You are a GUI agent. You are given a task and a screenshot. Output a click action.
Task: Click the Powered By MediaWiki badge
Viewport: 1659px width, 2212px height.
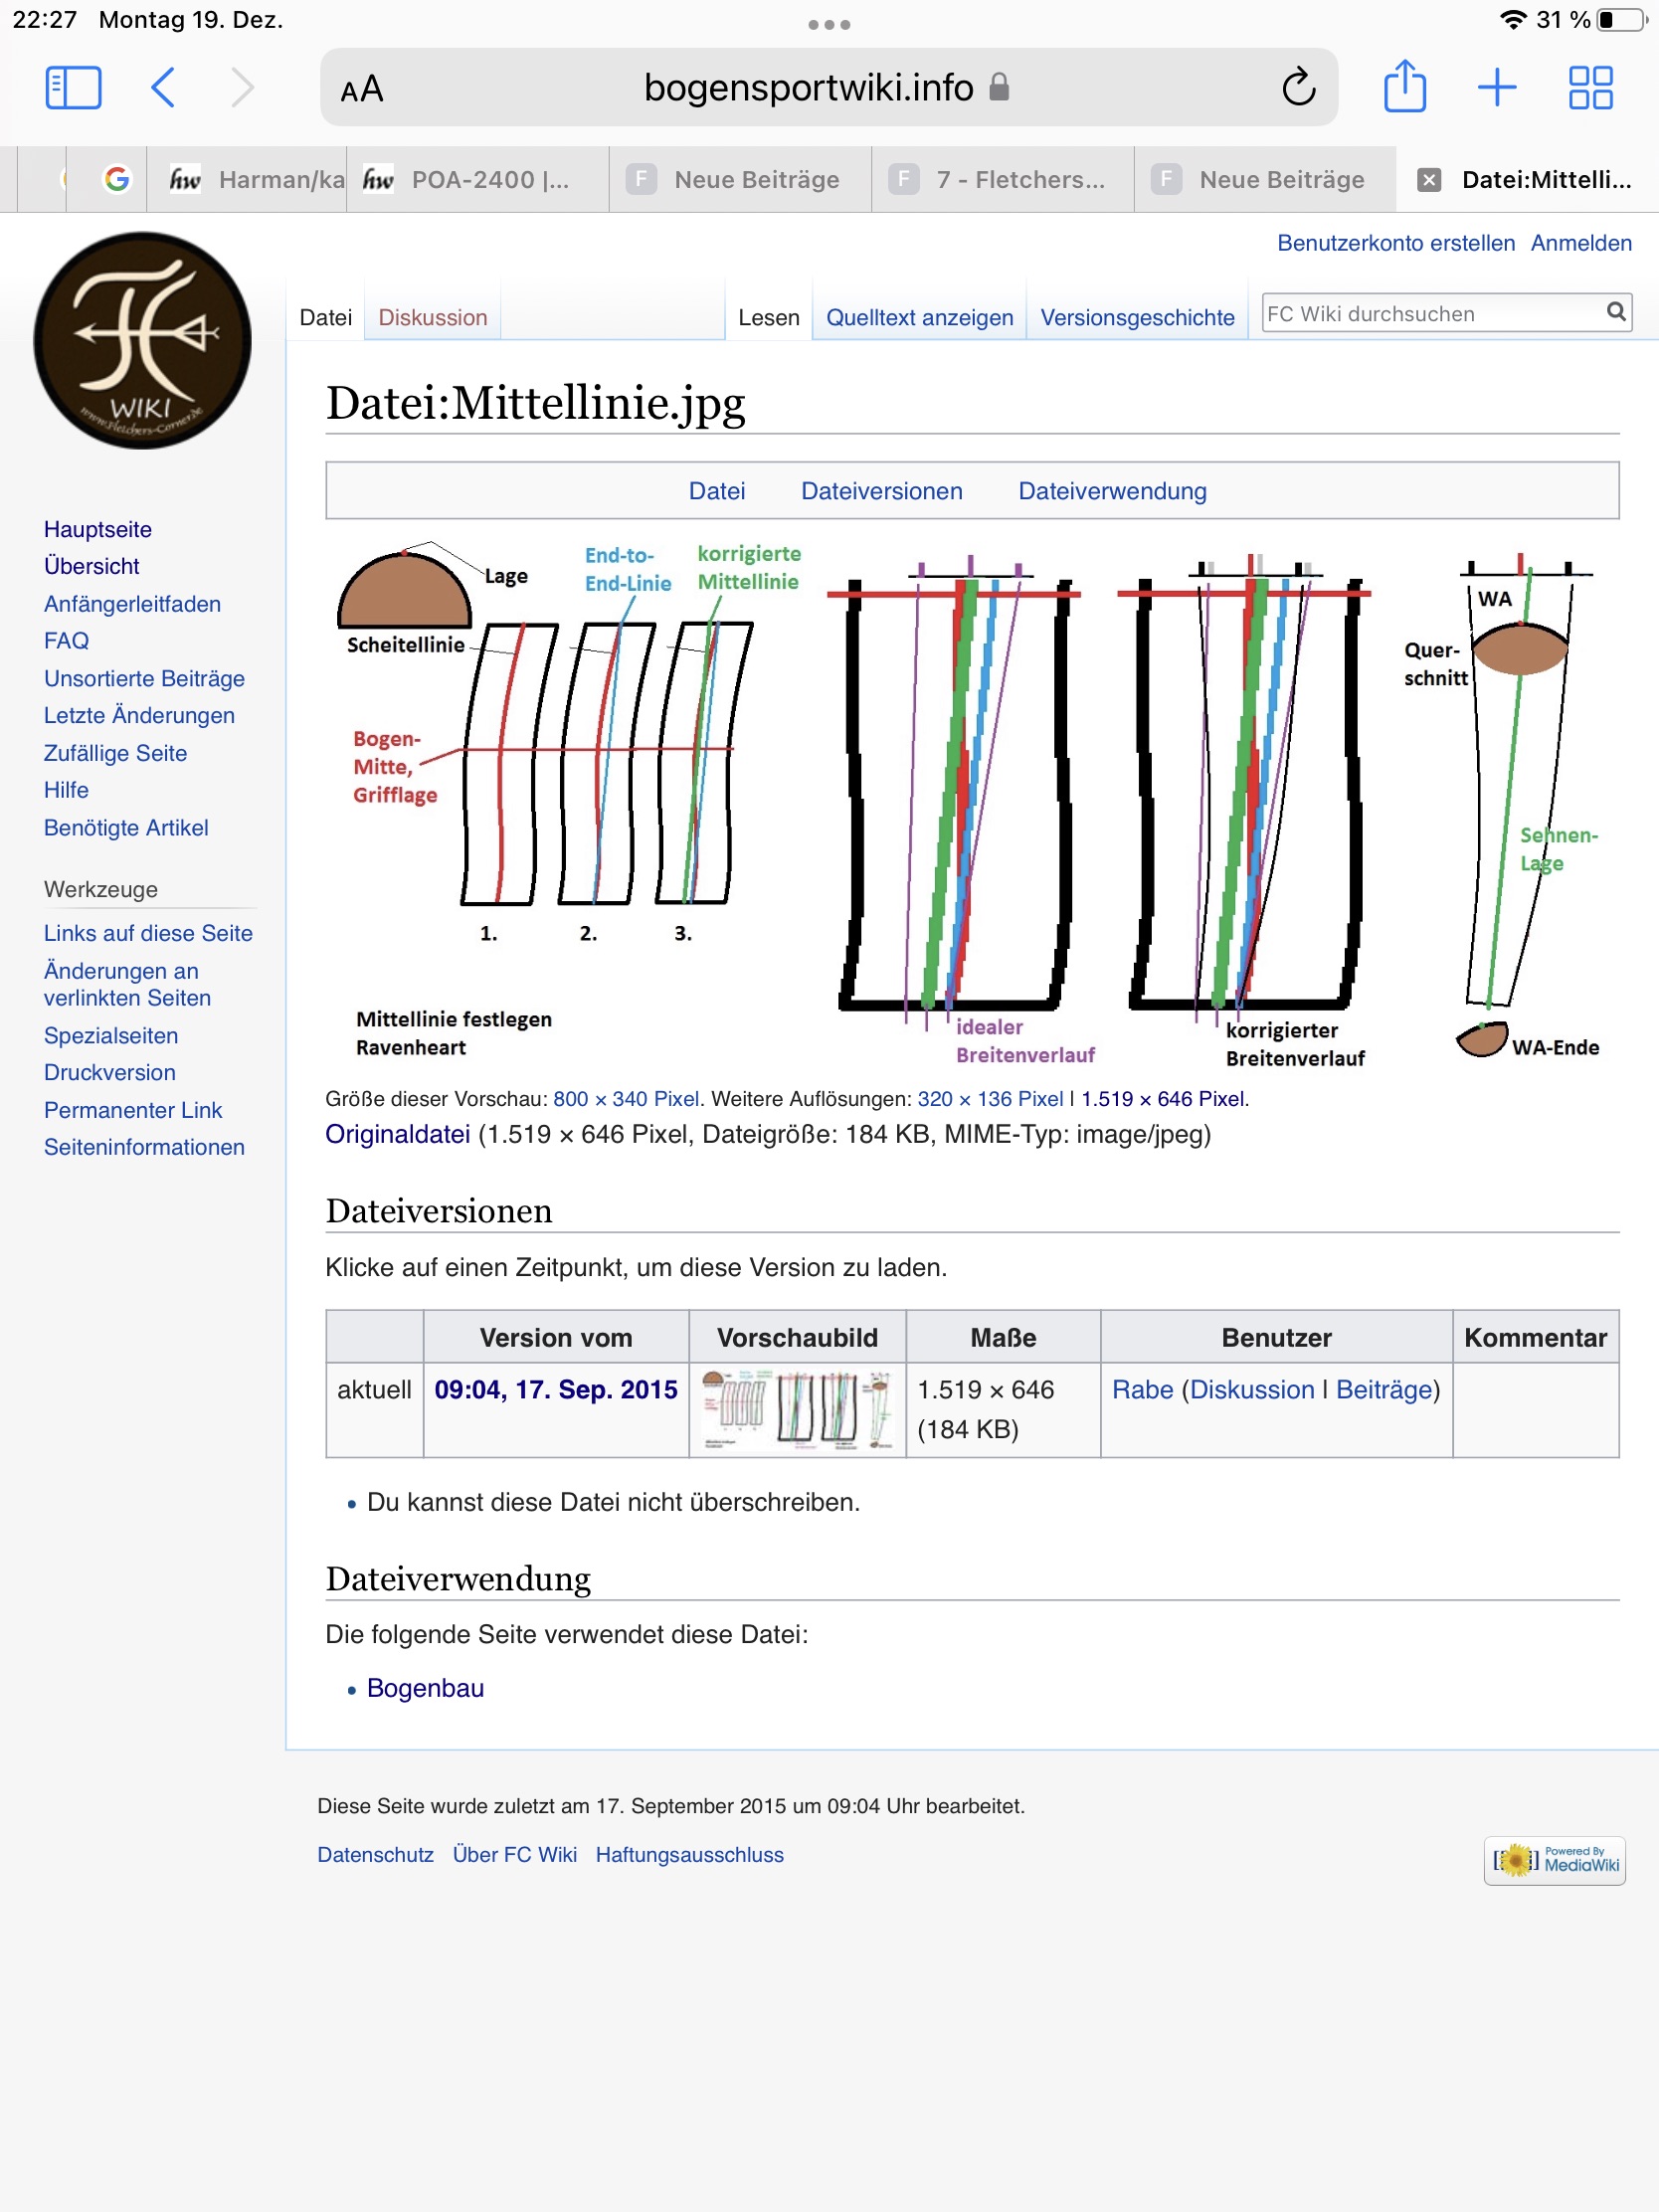pyautogui.click(x=1554, y=1860)
